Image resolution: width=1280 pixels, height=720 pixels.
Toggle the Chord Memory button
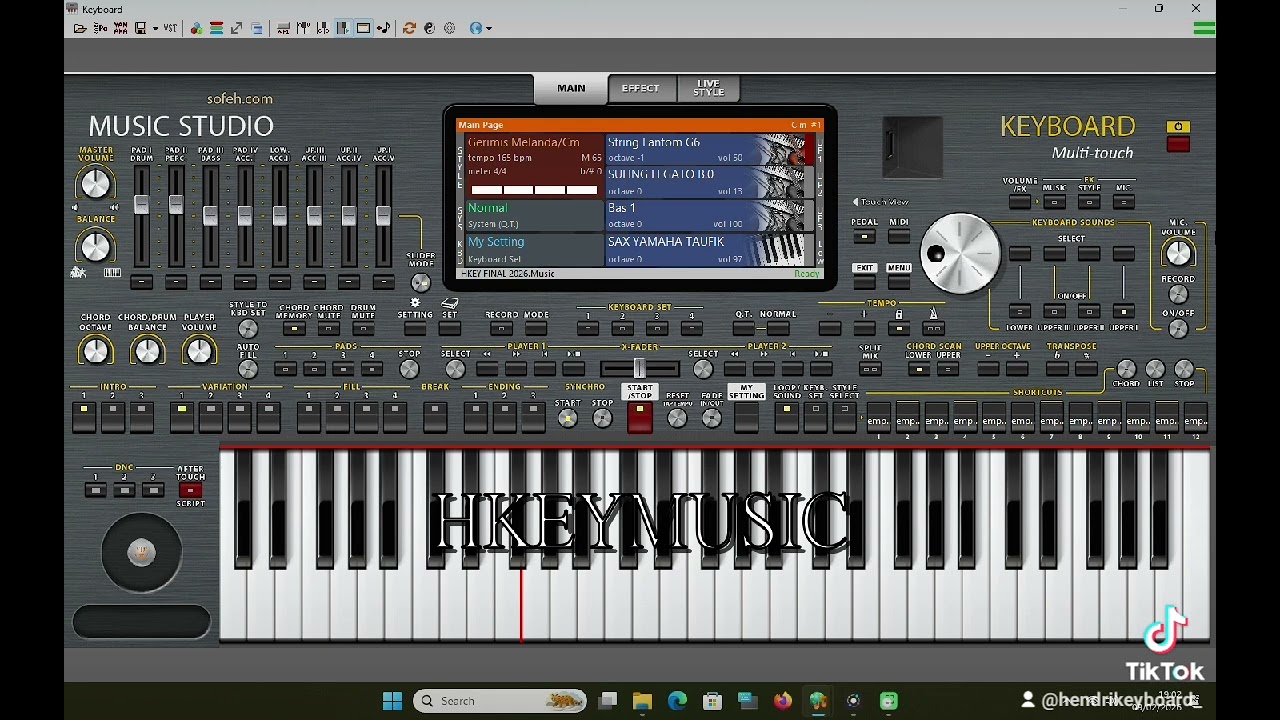point(293,328)
